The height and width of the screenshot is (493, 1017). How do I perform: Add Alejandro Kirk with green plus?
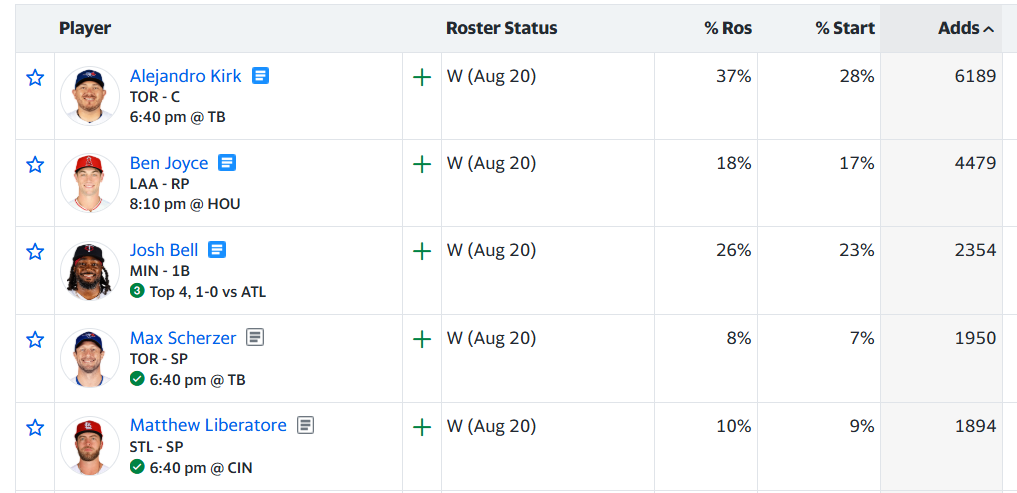coord(422,78)
